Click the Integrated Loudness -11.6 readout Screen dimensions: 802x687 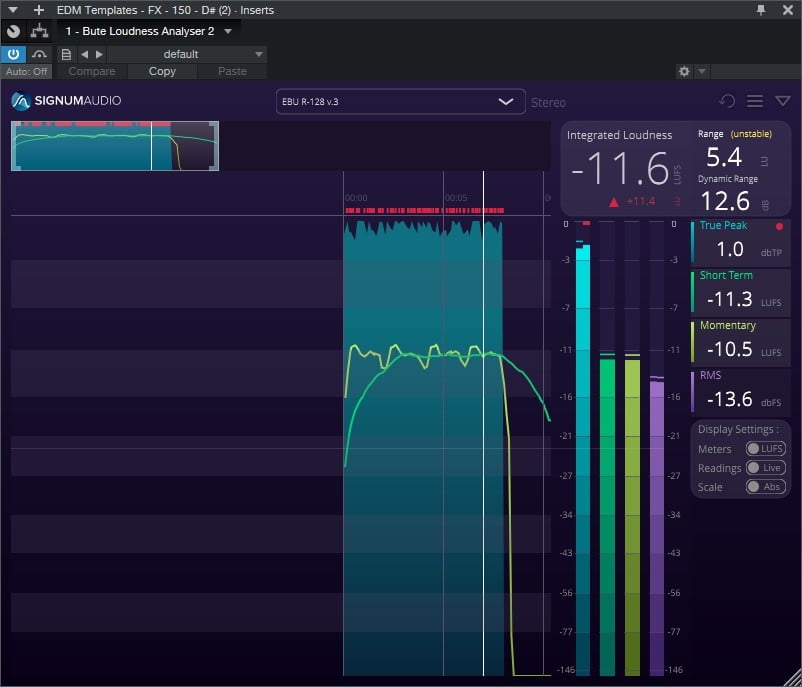pyautogui.click(x=619, y=168)
